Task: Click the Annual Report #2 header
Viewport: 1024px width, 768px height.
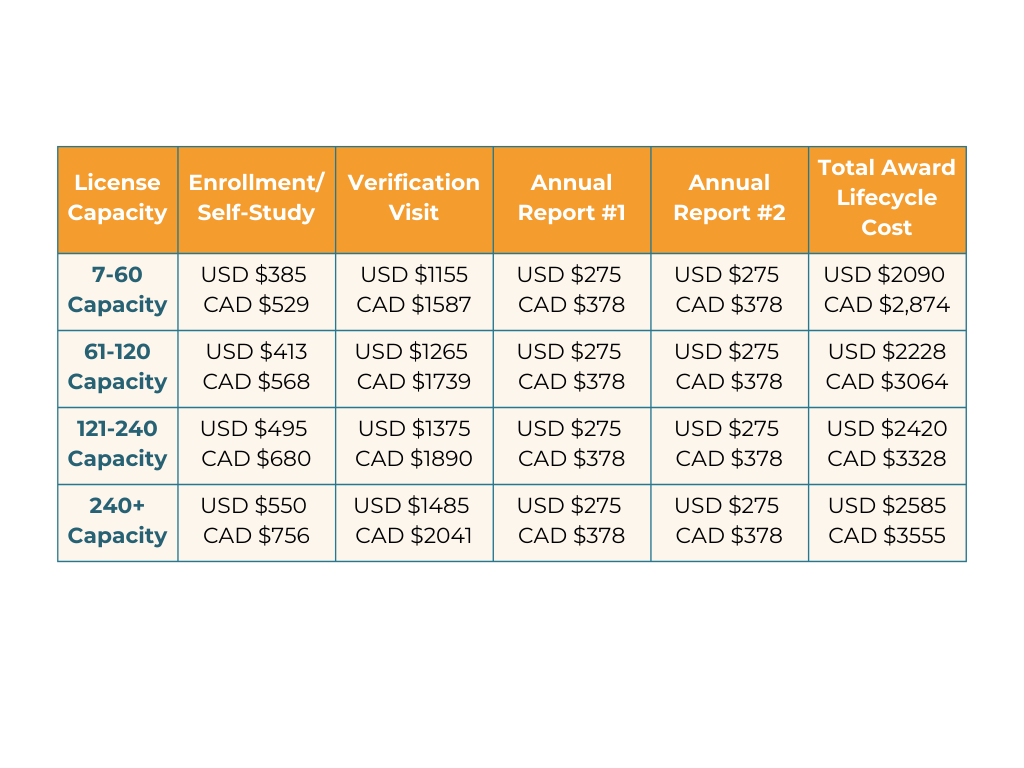Action: [729, 198]
